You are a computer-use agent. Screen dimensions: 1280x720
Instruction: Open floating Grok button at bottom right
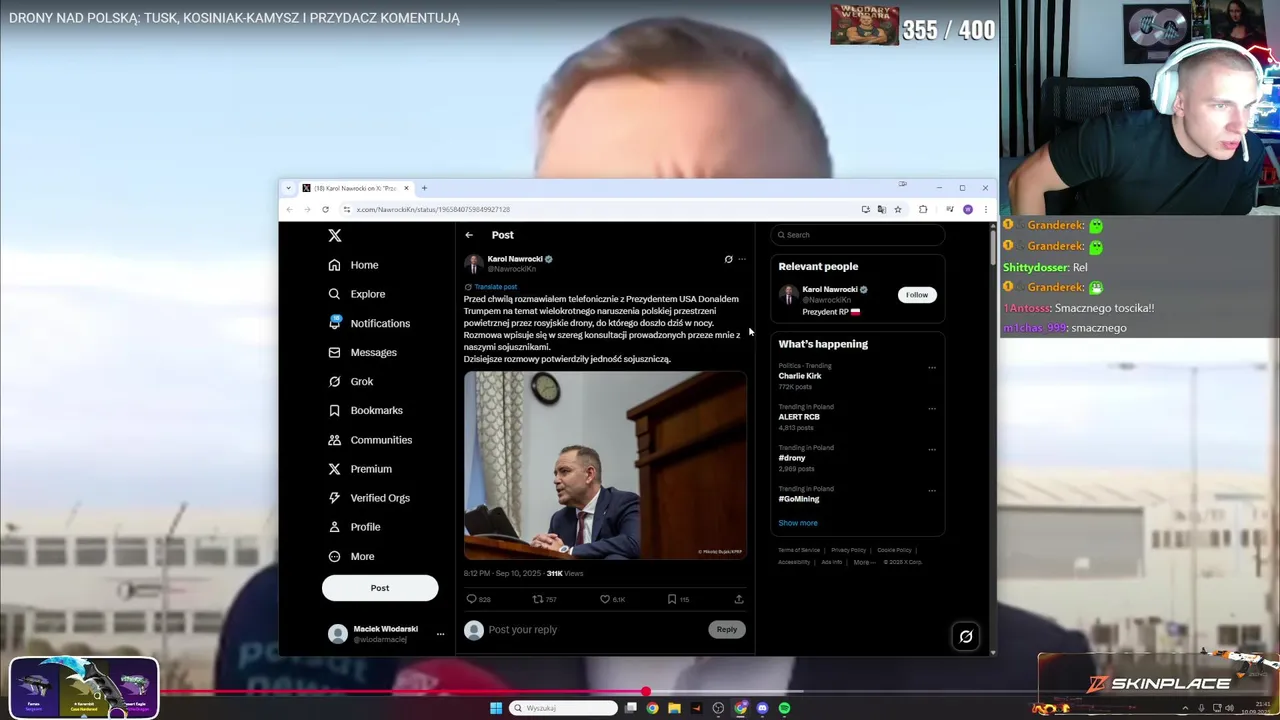tap(966, 636)
